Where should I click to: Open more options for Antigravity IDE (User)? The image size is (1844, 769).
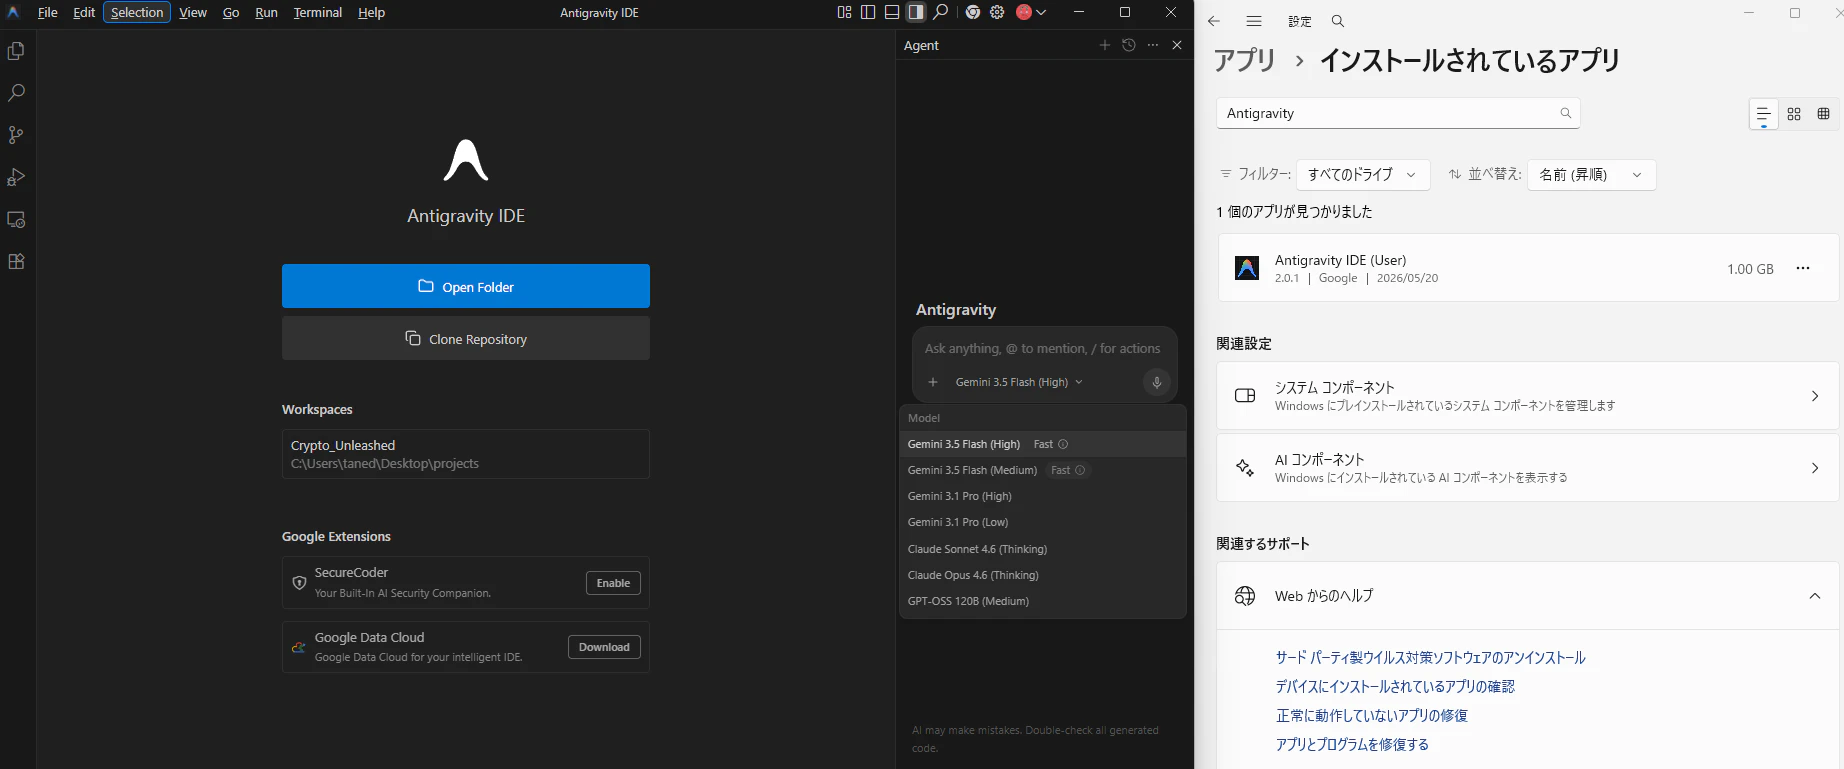tap(1803, 268)
